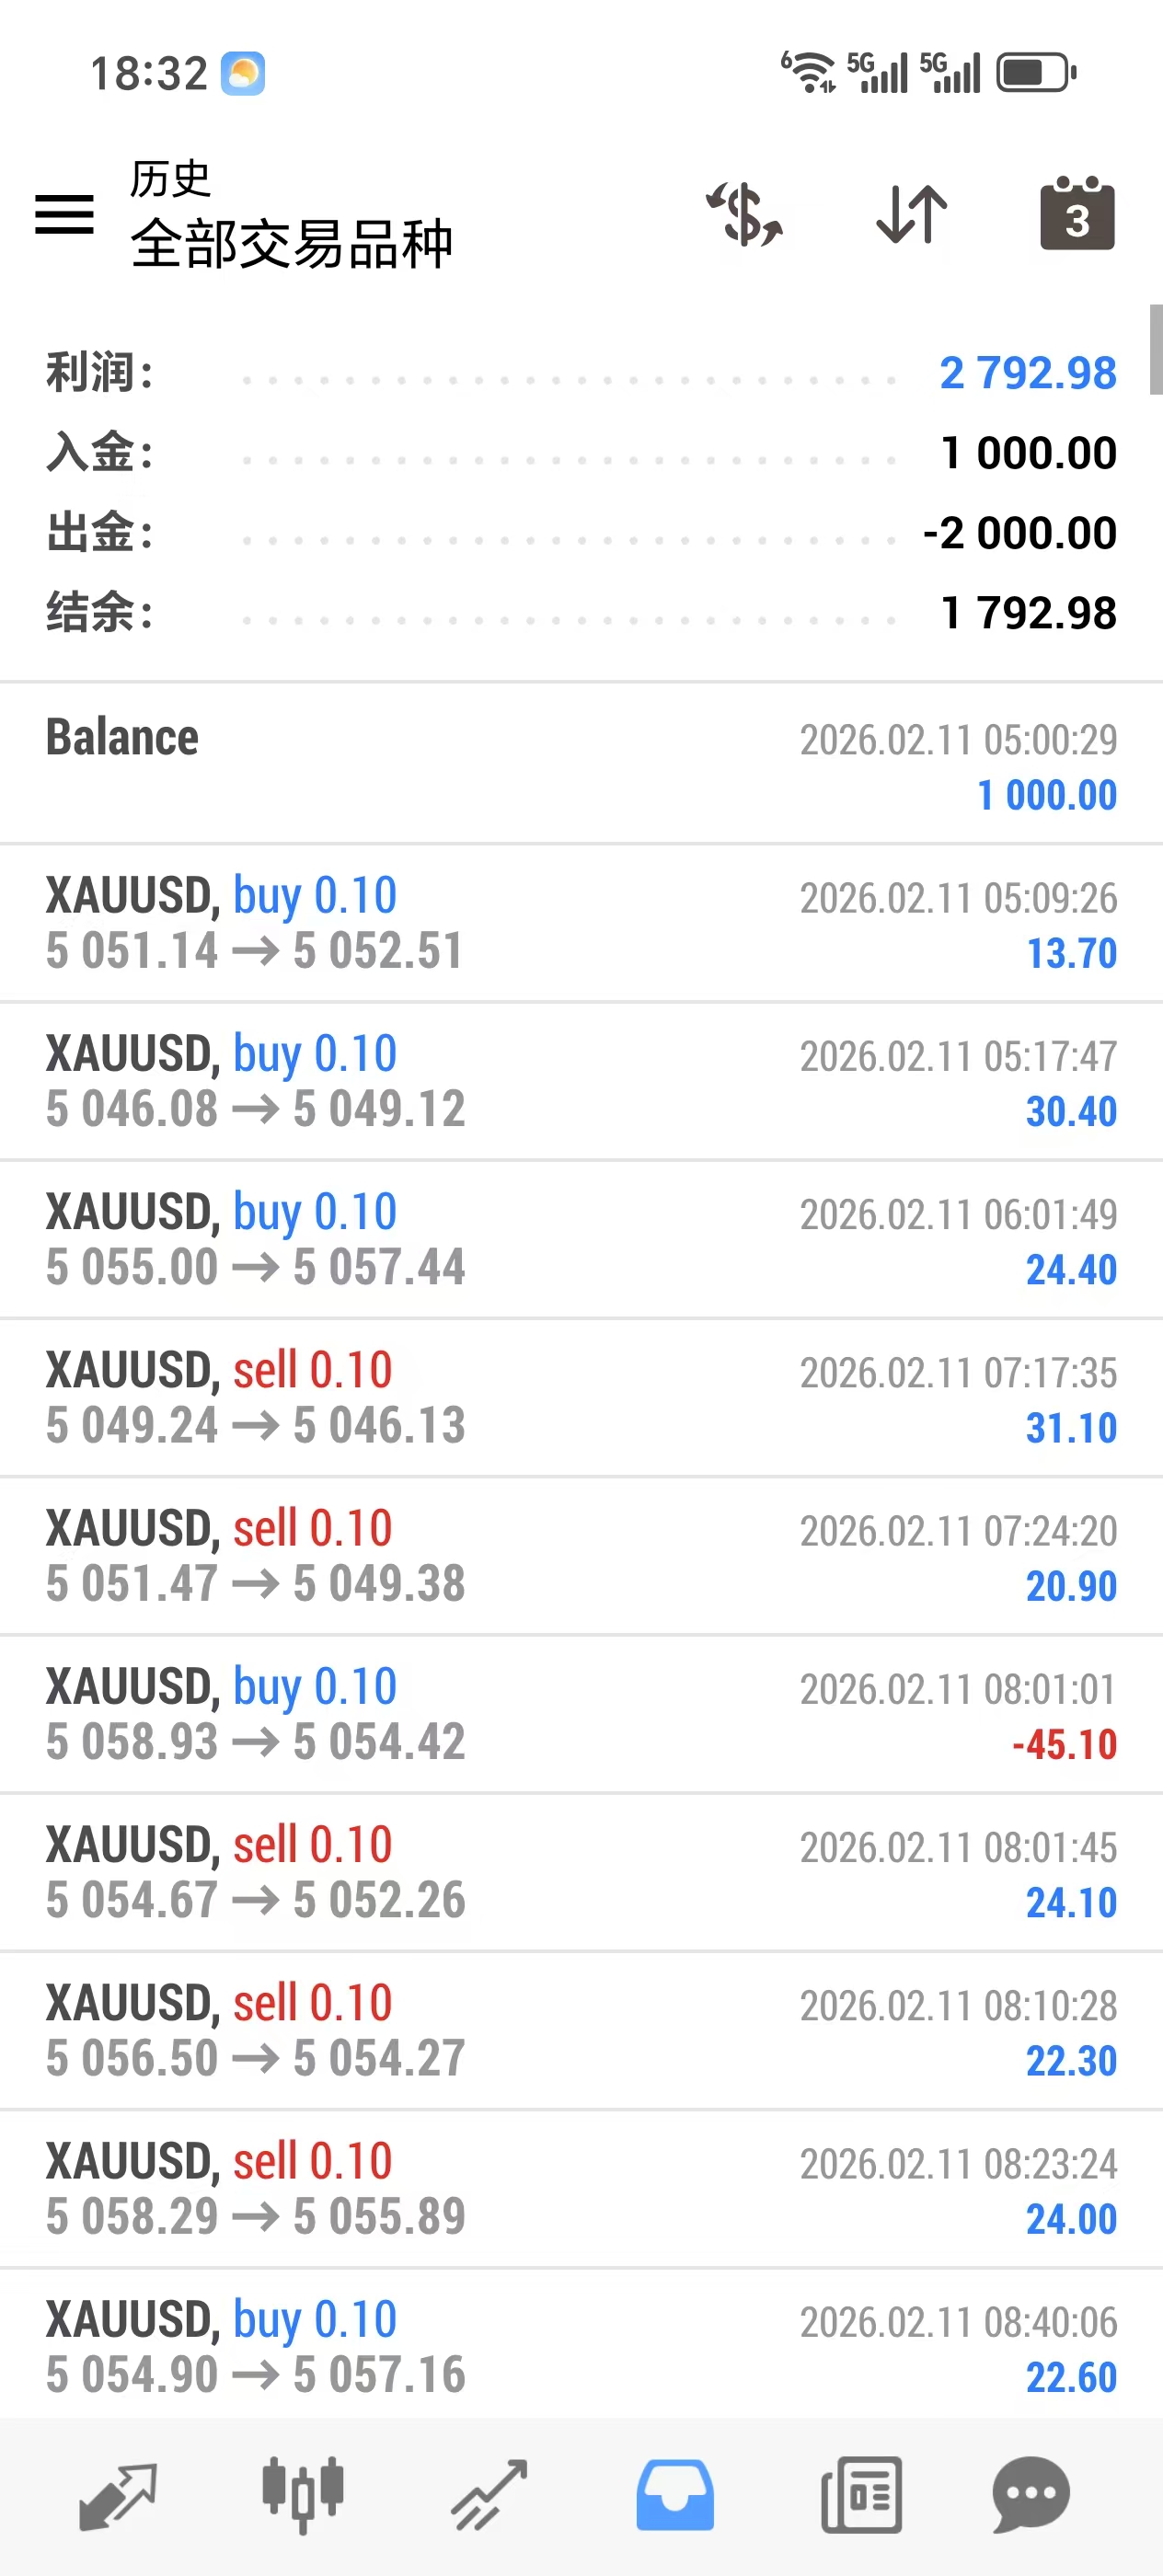Tap the currency symbol filter icon
Viewport: 1163px width, 2576px height.
[744, 214]
